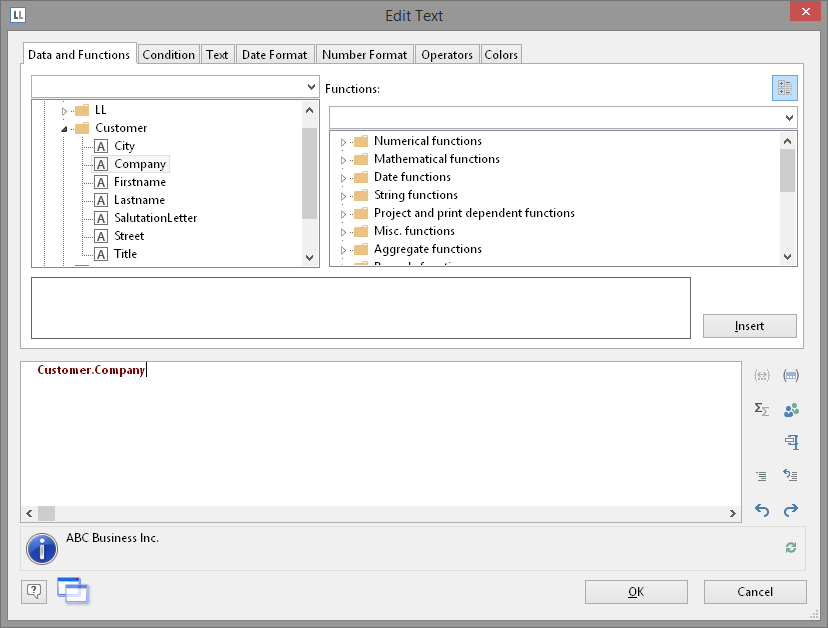
Task: Expand the LL folder in tree
Action: [x=66, y=110]
